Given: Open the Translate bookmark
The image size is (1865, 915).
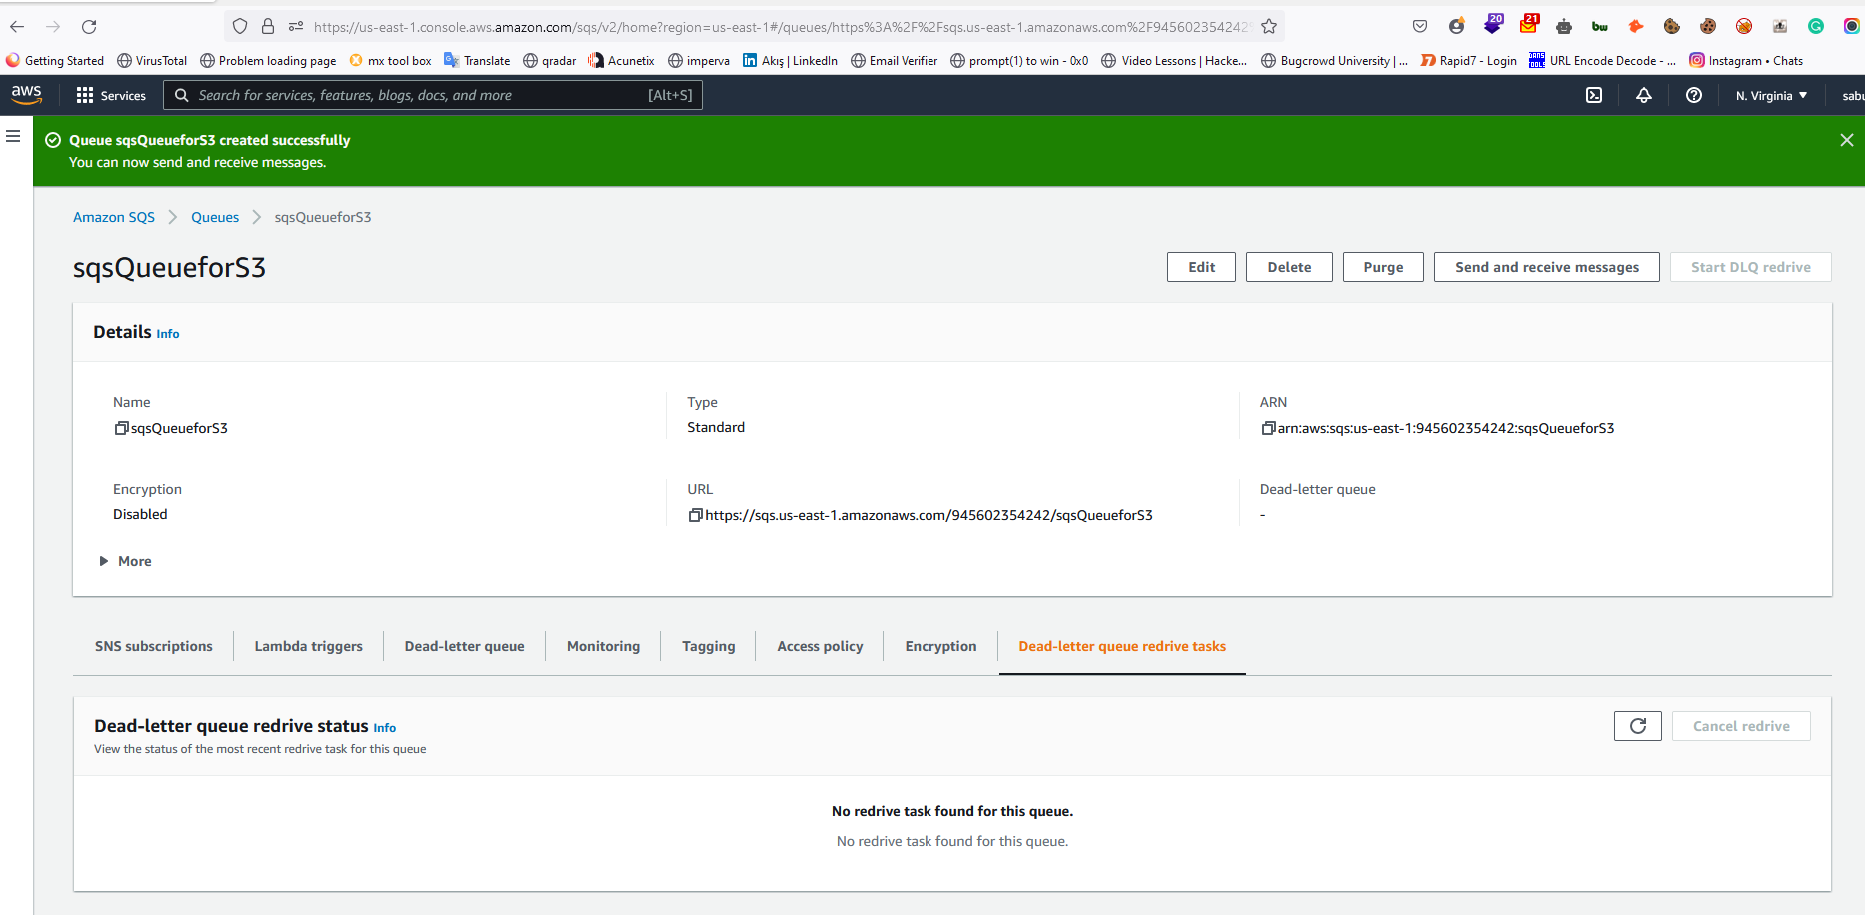Looking at the screenshot, I should 477,61.
